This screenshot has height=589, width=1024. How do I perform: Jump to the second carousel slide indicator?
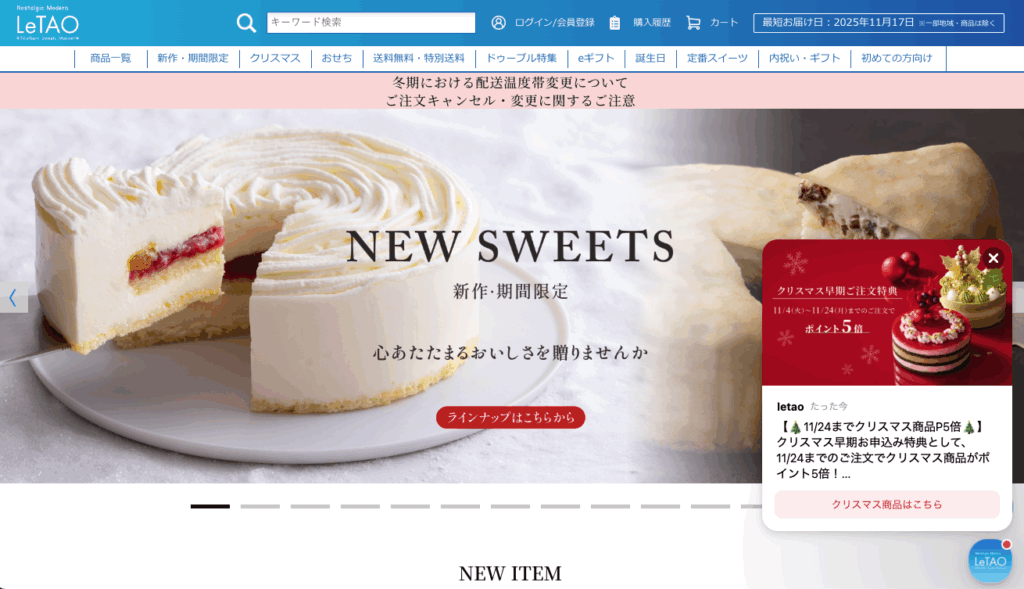tap(260, 506)
